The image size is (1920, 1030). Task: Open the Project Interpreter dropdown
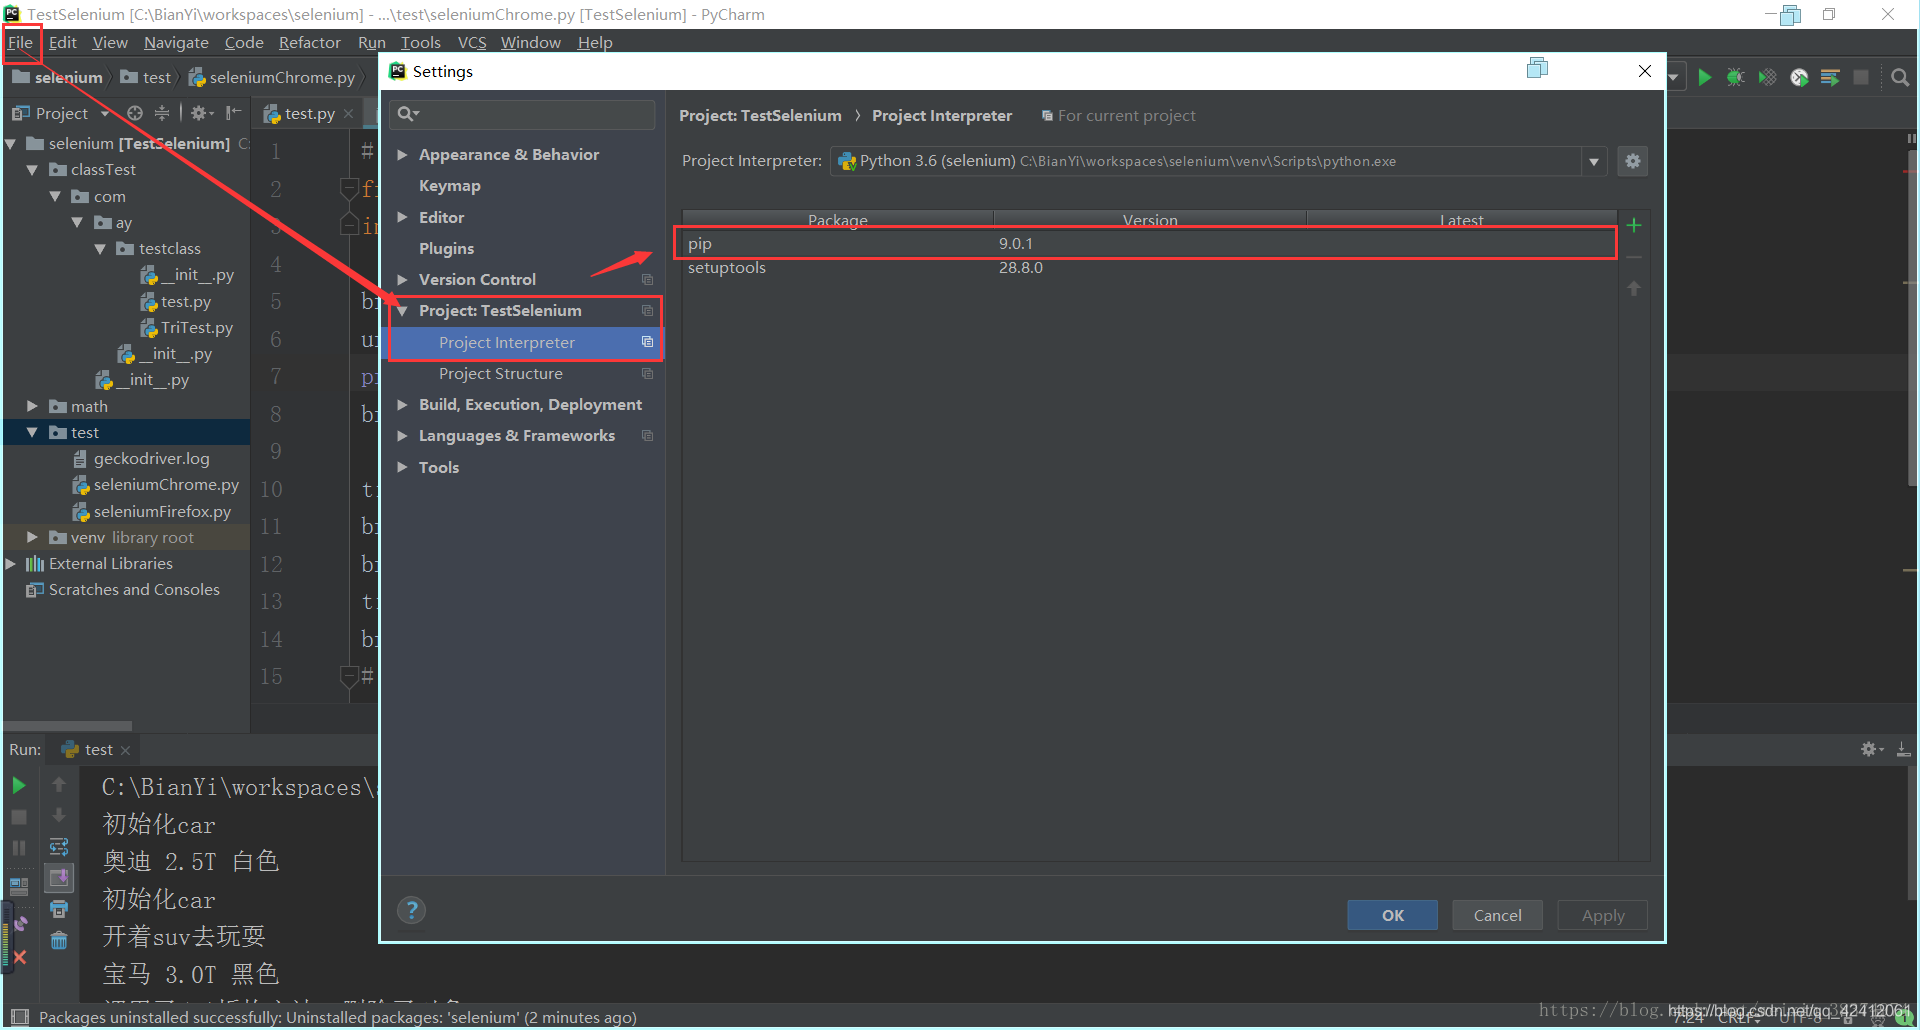click(x=1594, y=161)
